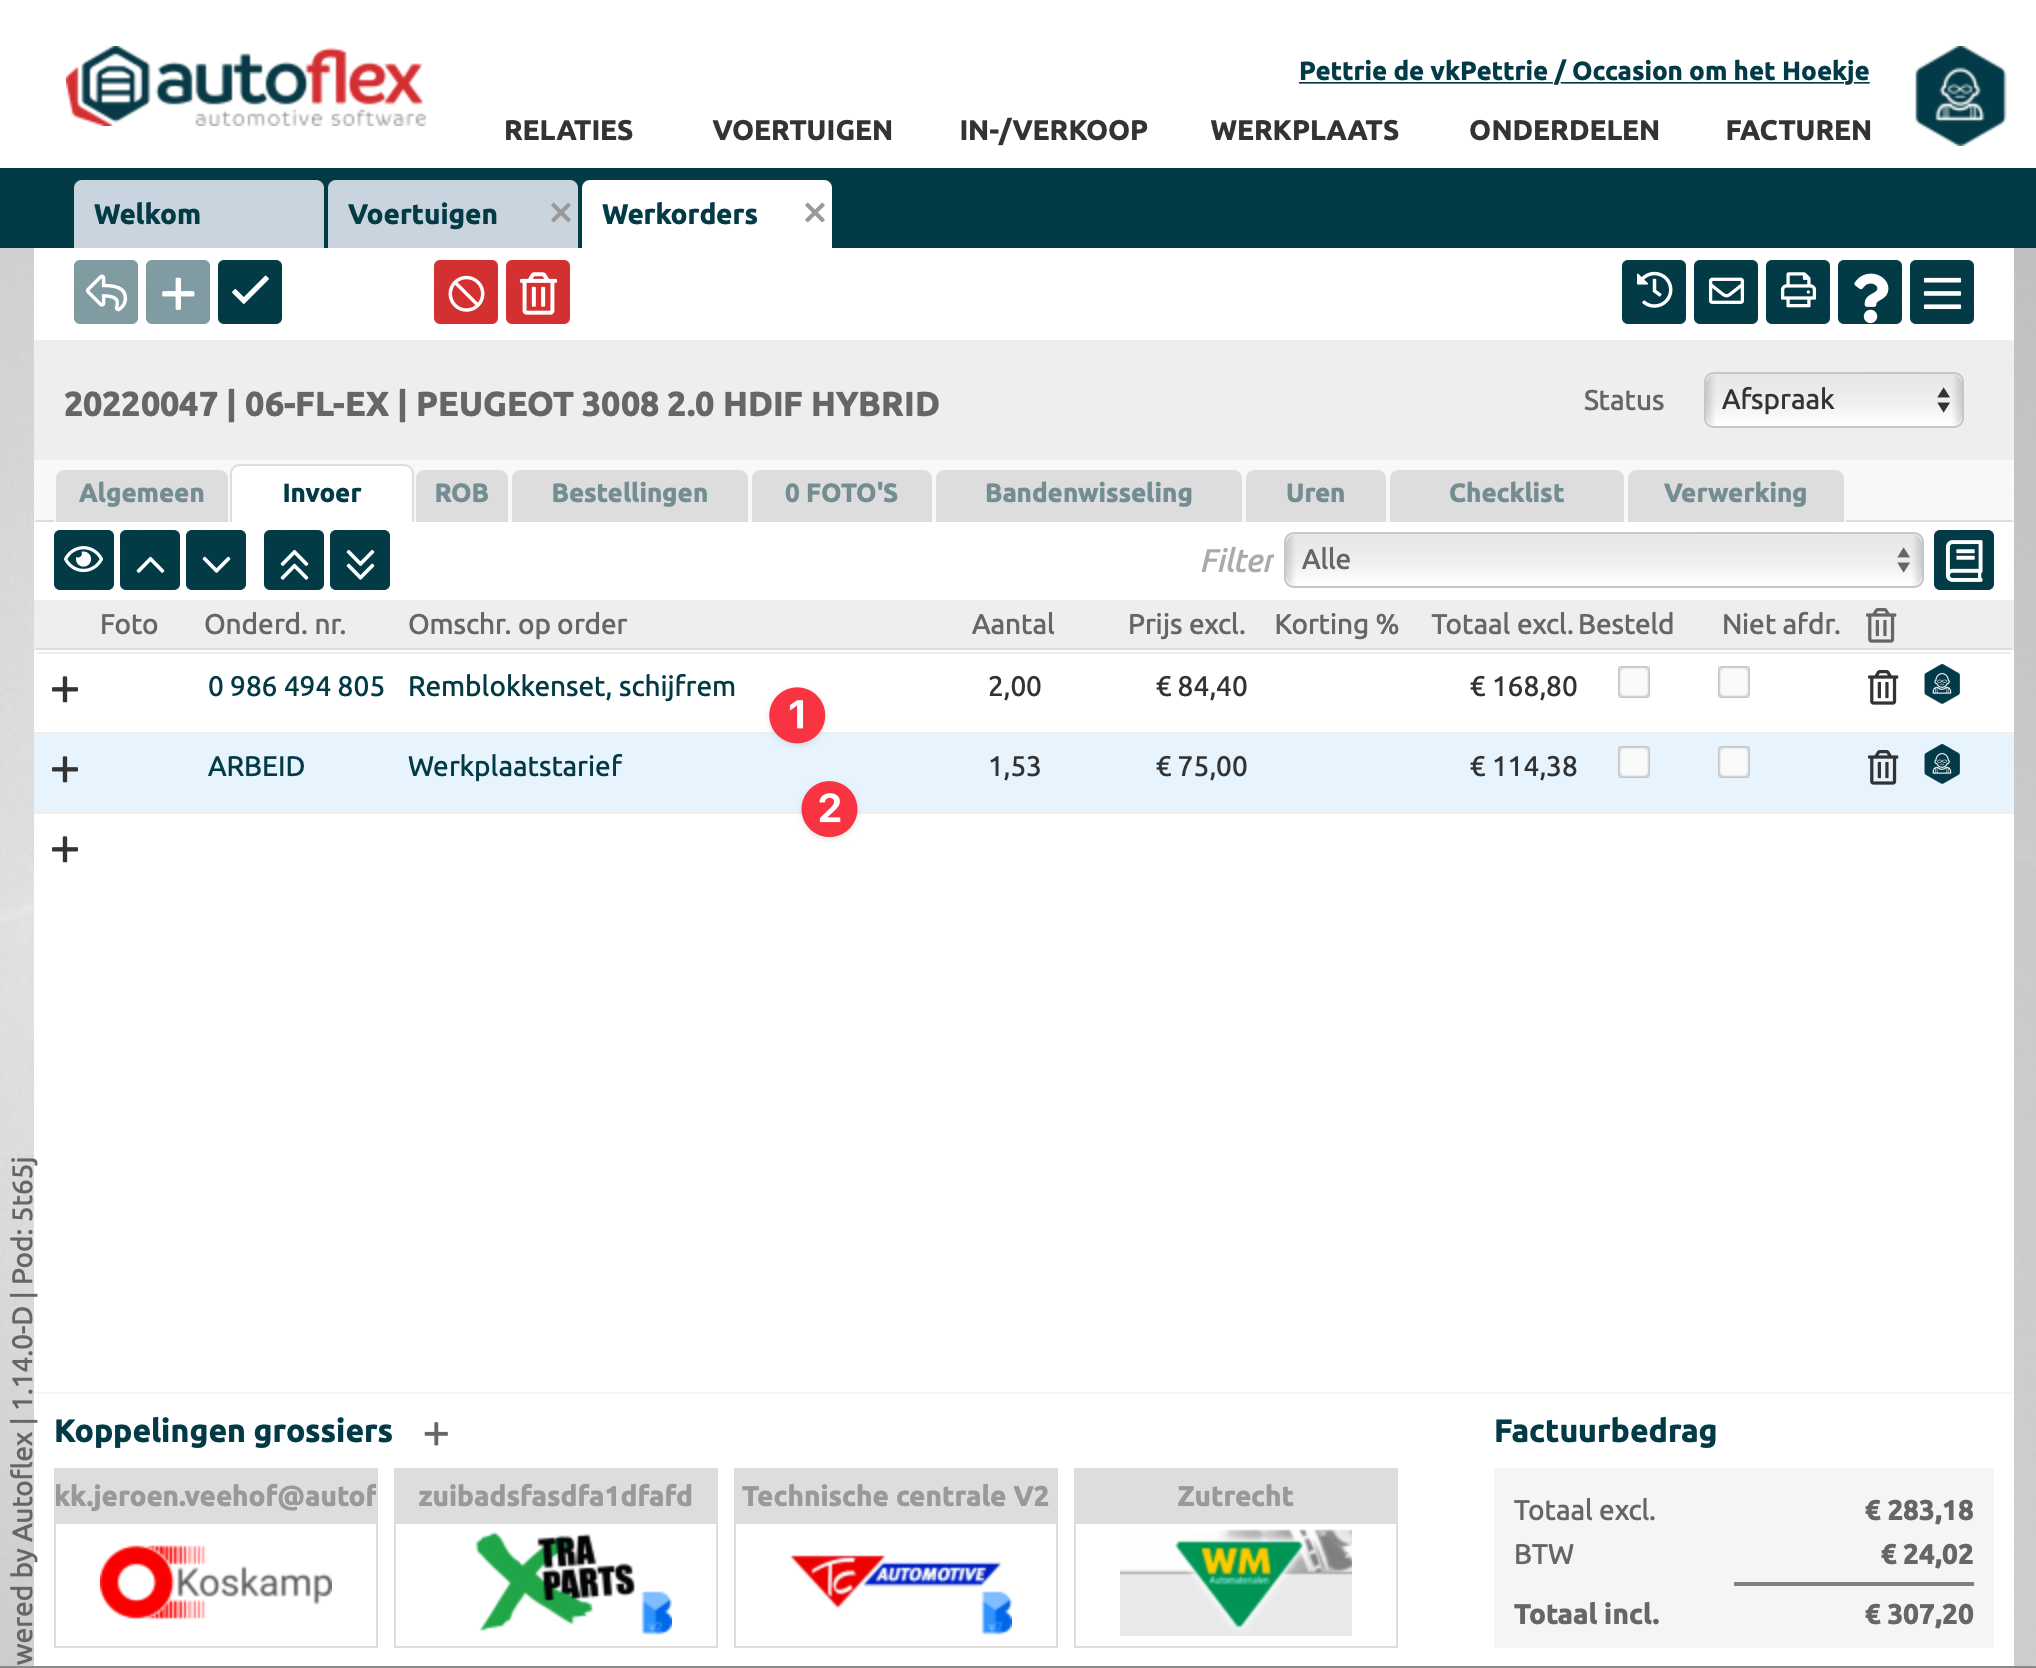The image size is (2036, 1668).
Task: Click the print icon
Action: [x=1797, y=292]
